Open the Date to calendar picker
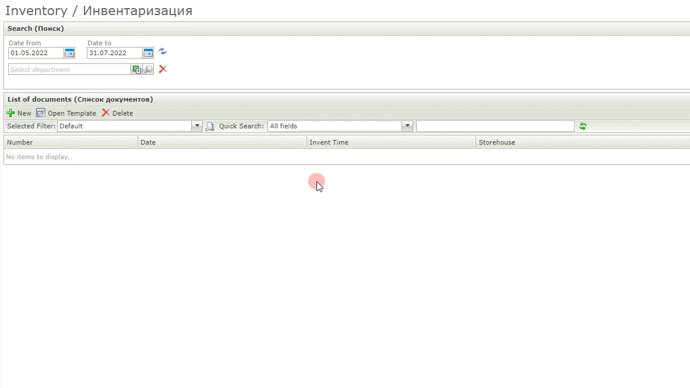The height and width of the screenshot is (388, 690). click(x=148, y=53)
